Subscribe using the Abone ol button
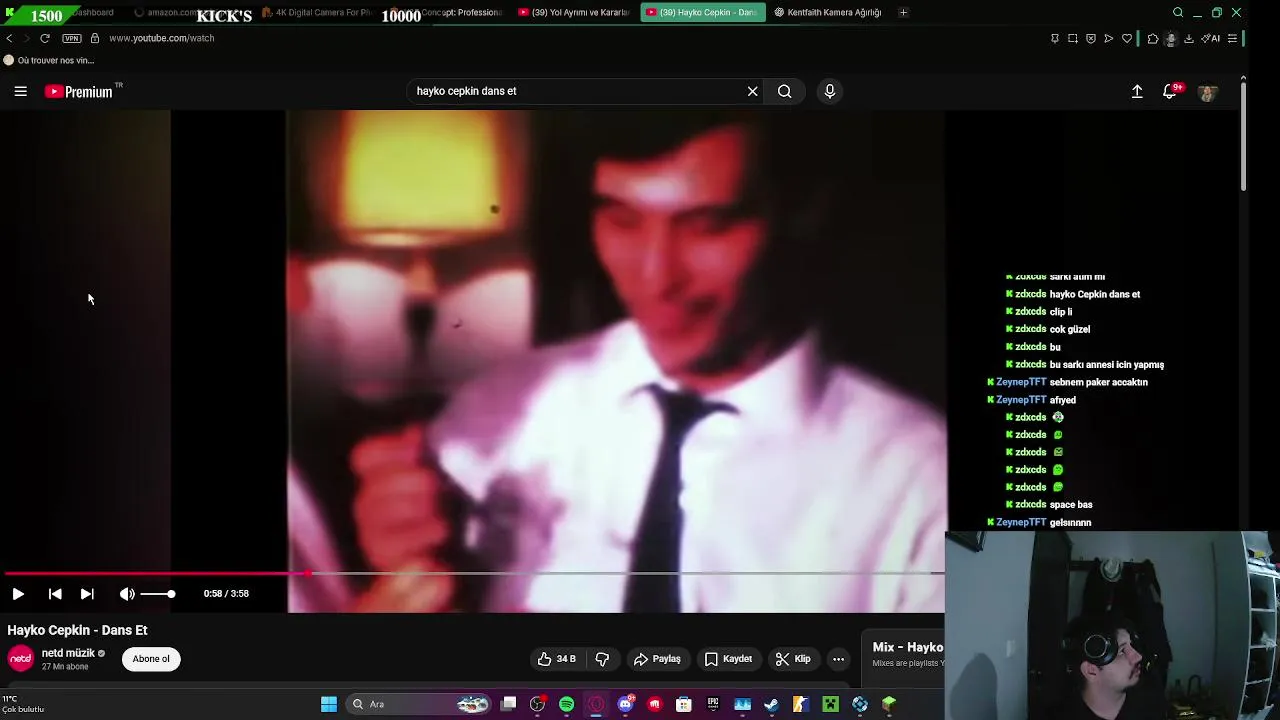Image resolution: width=1280 pixels, height=720 pixels. [151, 659]
